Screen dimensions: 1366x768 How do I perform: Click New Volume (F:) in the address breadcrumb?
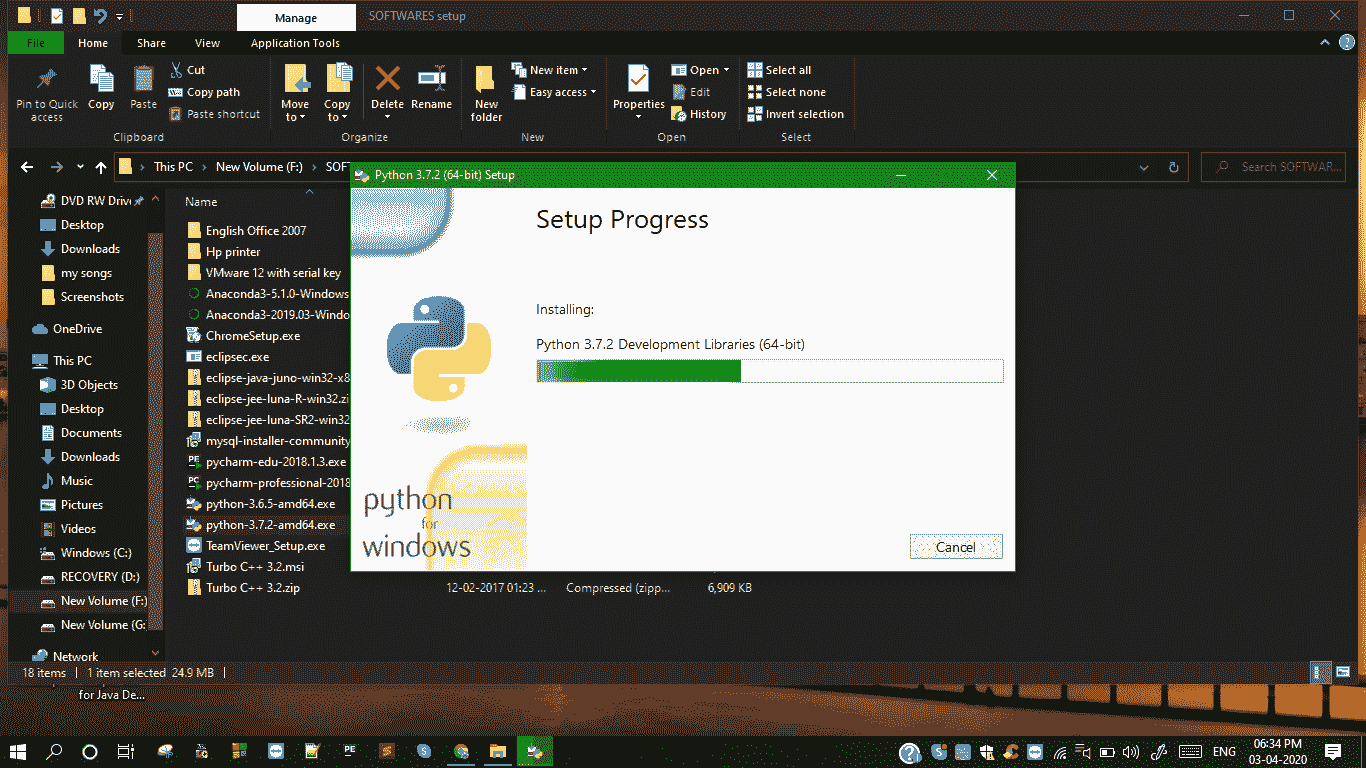pos(259,167)
